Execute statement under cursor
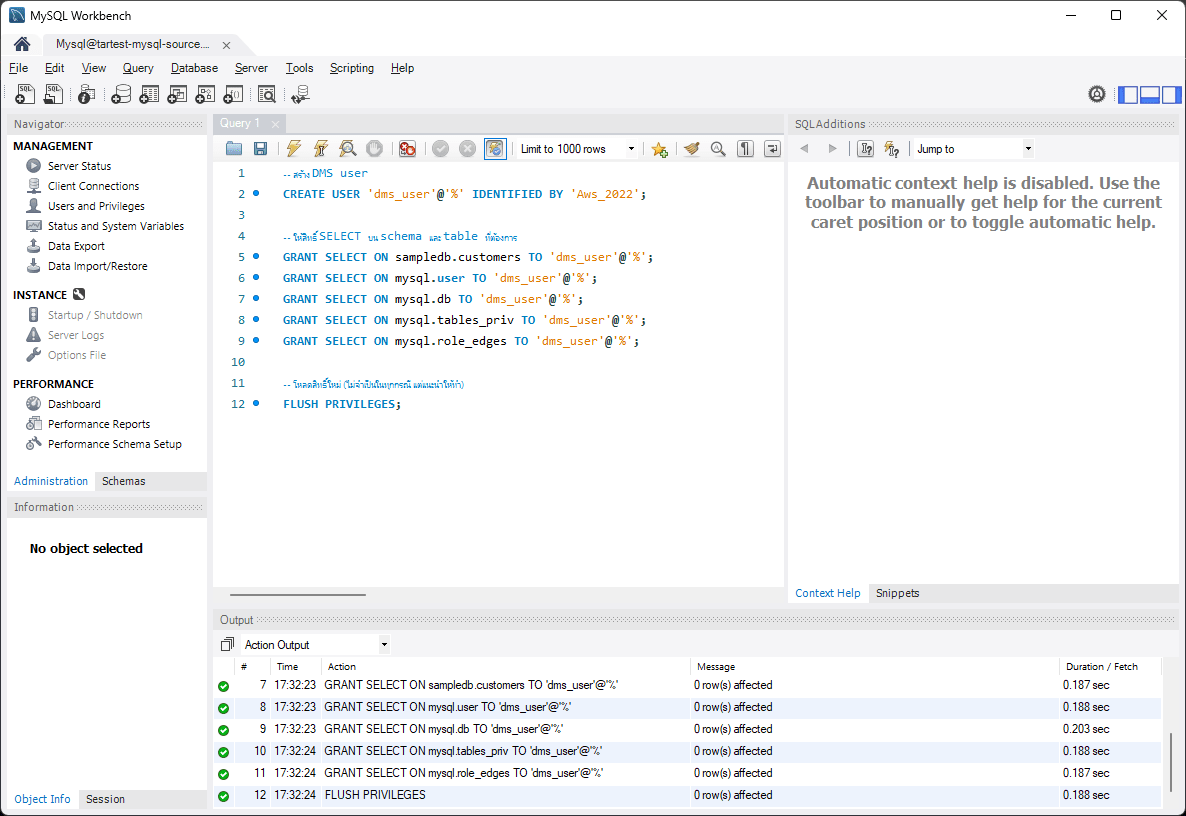Image resolution: width=1186 pixels, height=816 pixels. 321,149
